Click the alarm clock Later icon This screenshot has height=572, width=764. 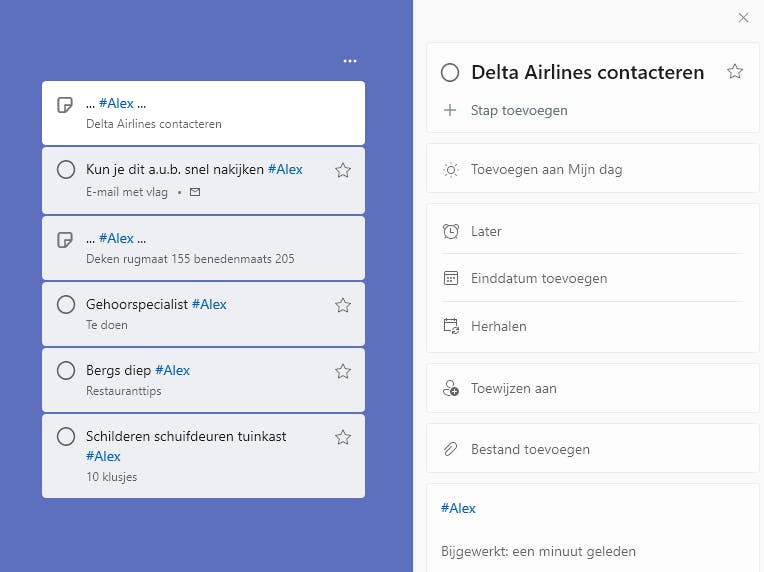pyautogui.click(x=451, y=231)
